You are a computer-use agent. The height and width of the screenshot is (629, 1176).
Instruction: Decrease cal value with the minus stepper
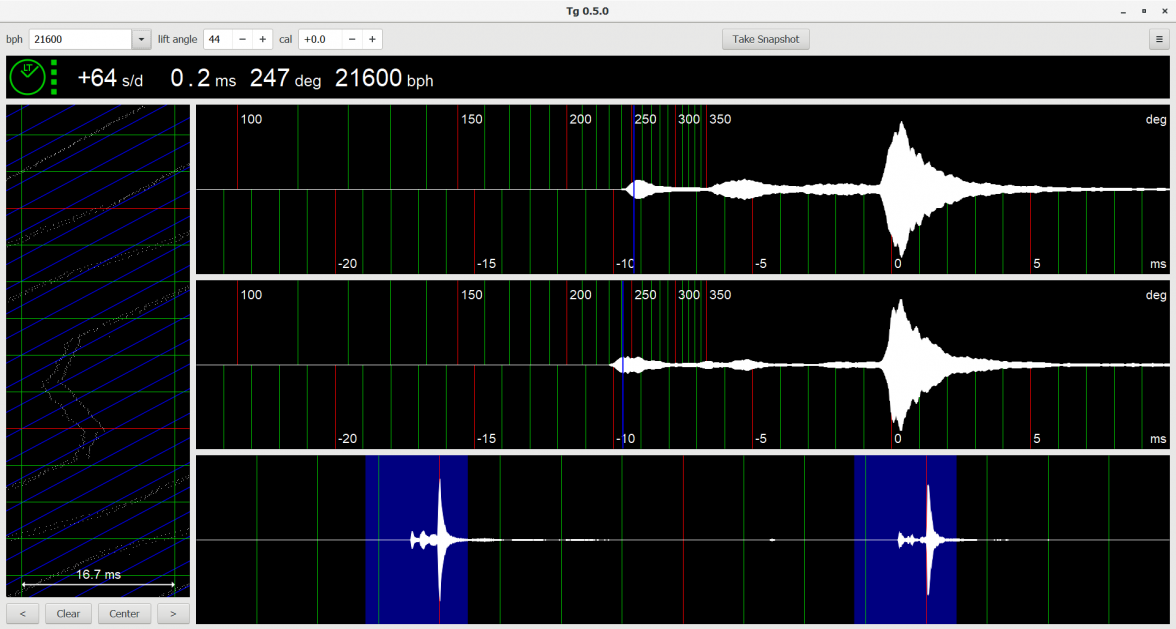[352, 39]
